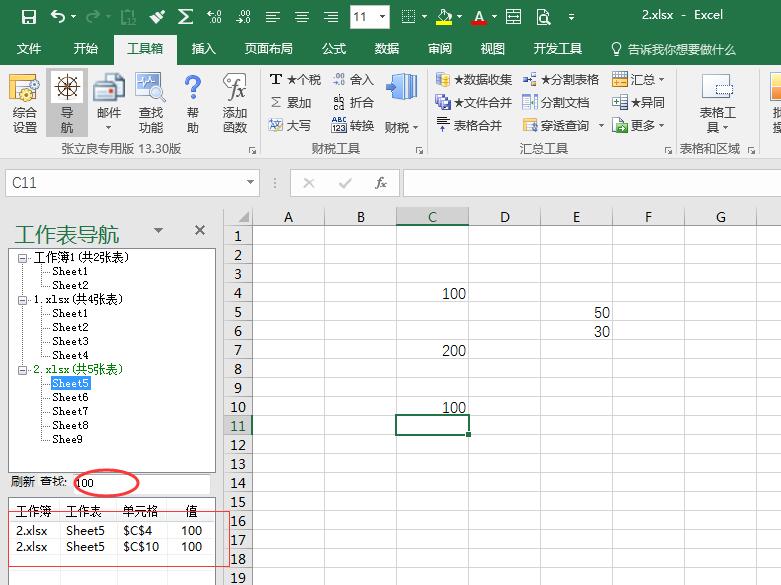The height and width of the screenshot is (585, 781).
Task: Click the Save icon in quick access toolbar
Action: (28, 17)
